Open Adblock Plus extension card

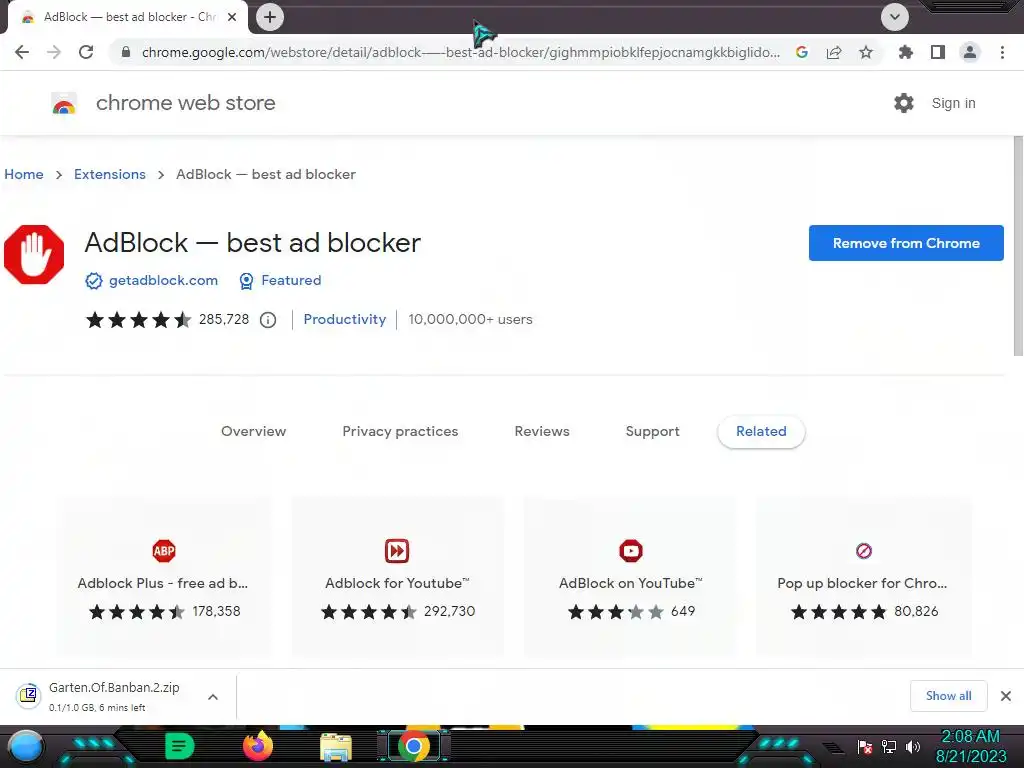click(x=163, y=577)
